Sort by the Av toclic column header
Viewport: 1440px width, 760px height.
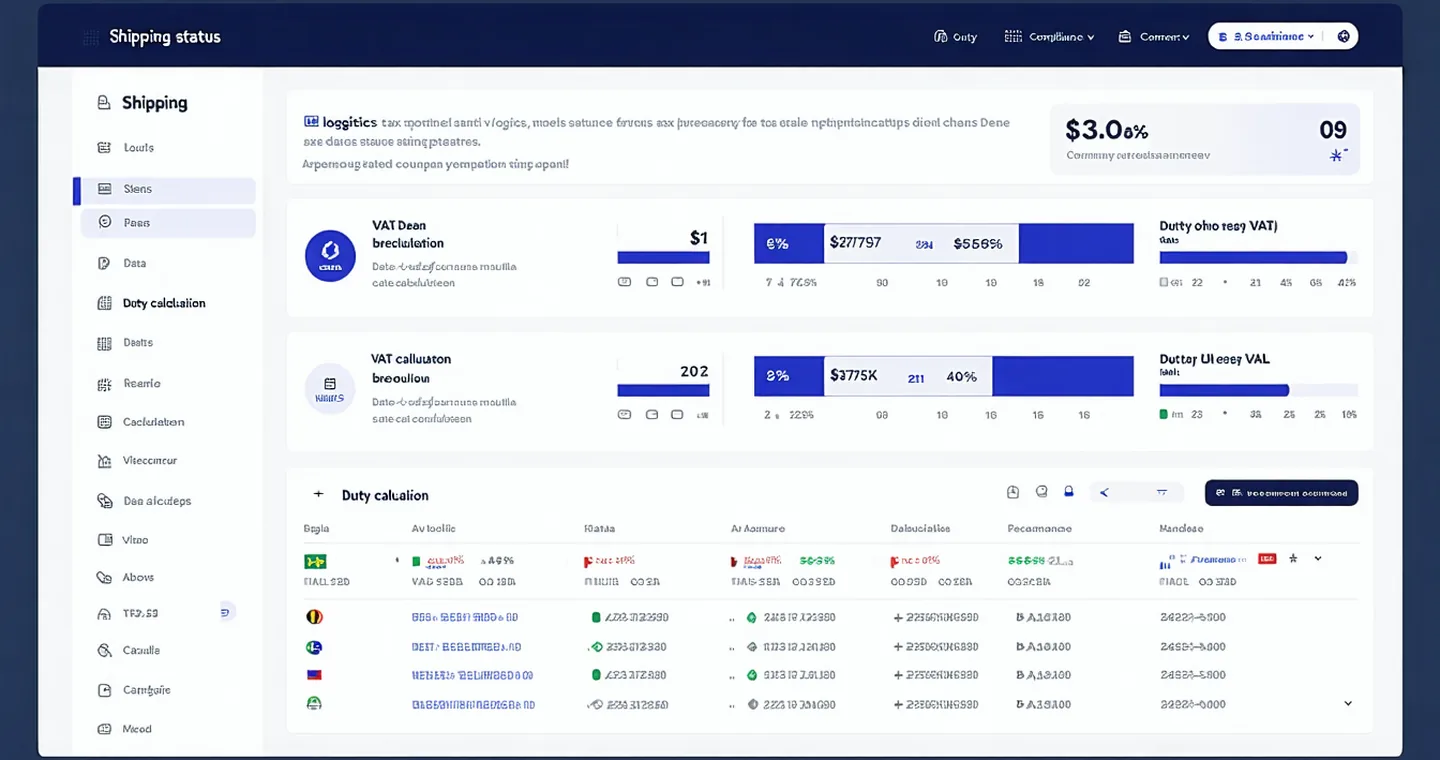tap(433, 528)
